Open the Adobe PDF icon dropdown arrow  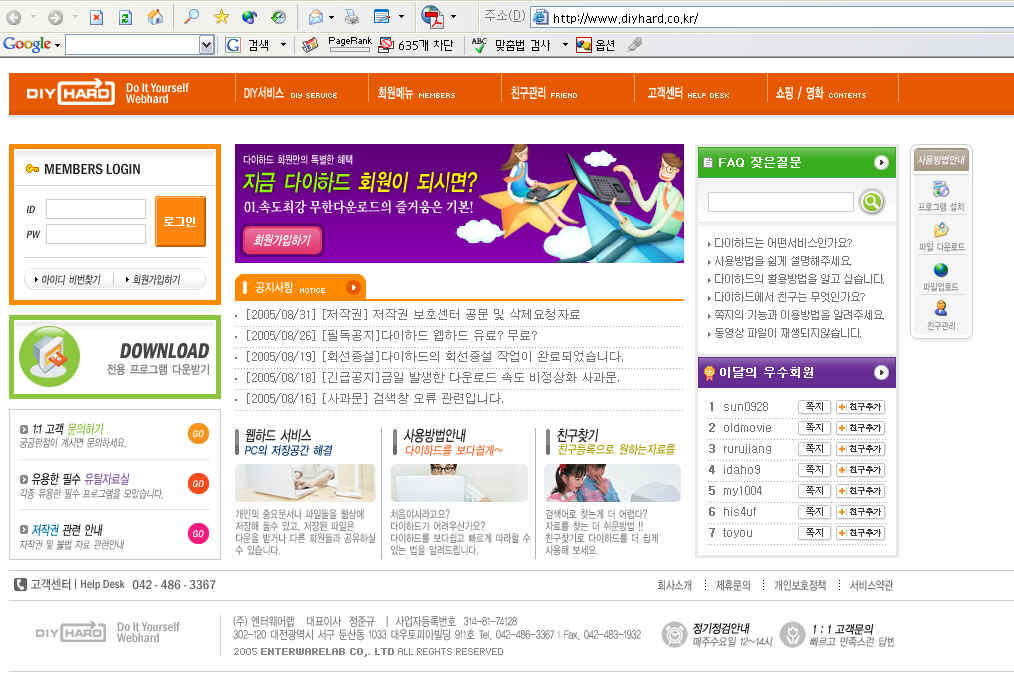tap(453, 17)
